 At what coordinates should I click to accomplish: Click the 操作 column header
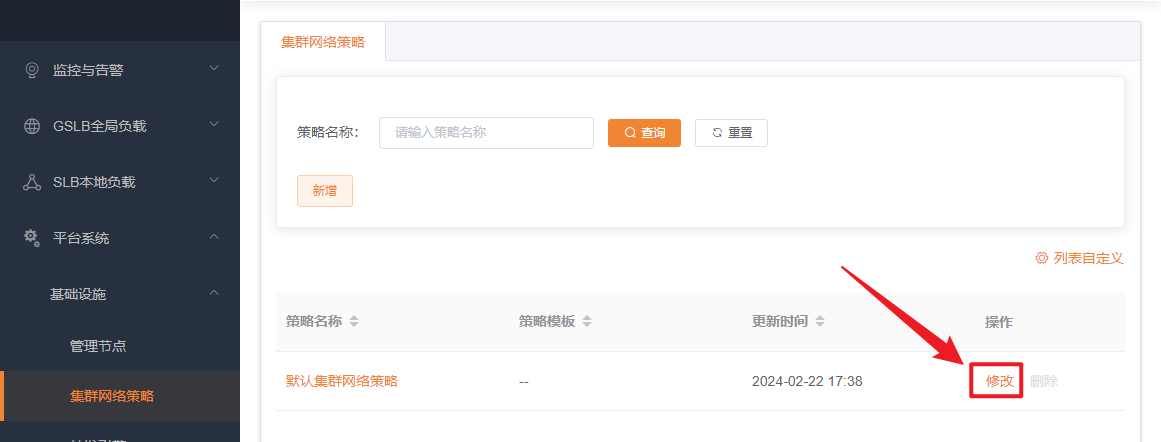point(999,322)
